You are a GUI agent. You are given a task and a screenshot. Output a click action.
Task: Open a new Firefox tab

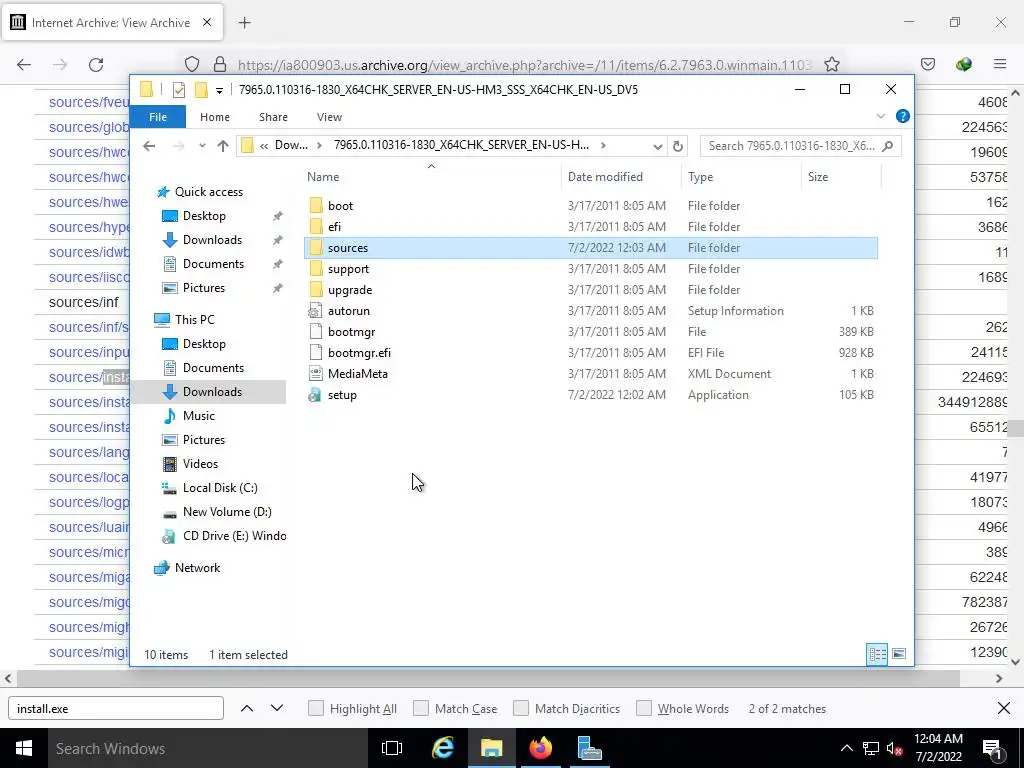click(245, 23)
